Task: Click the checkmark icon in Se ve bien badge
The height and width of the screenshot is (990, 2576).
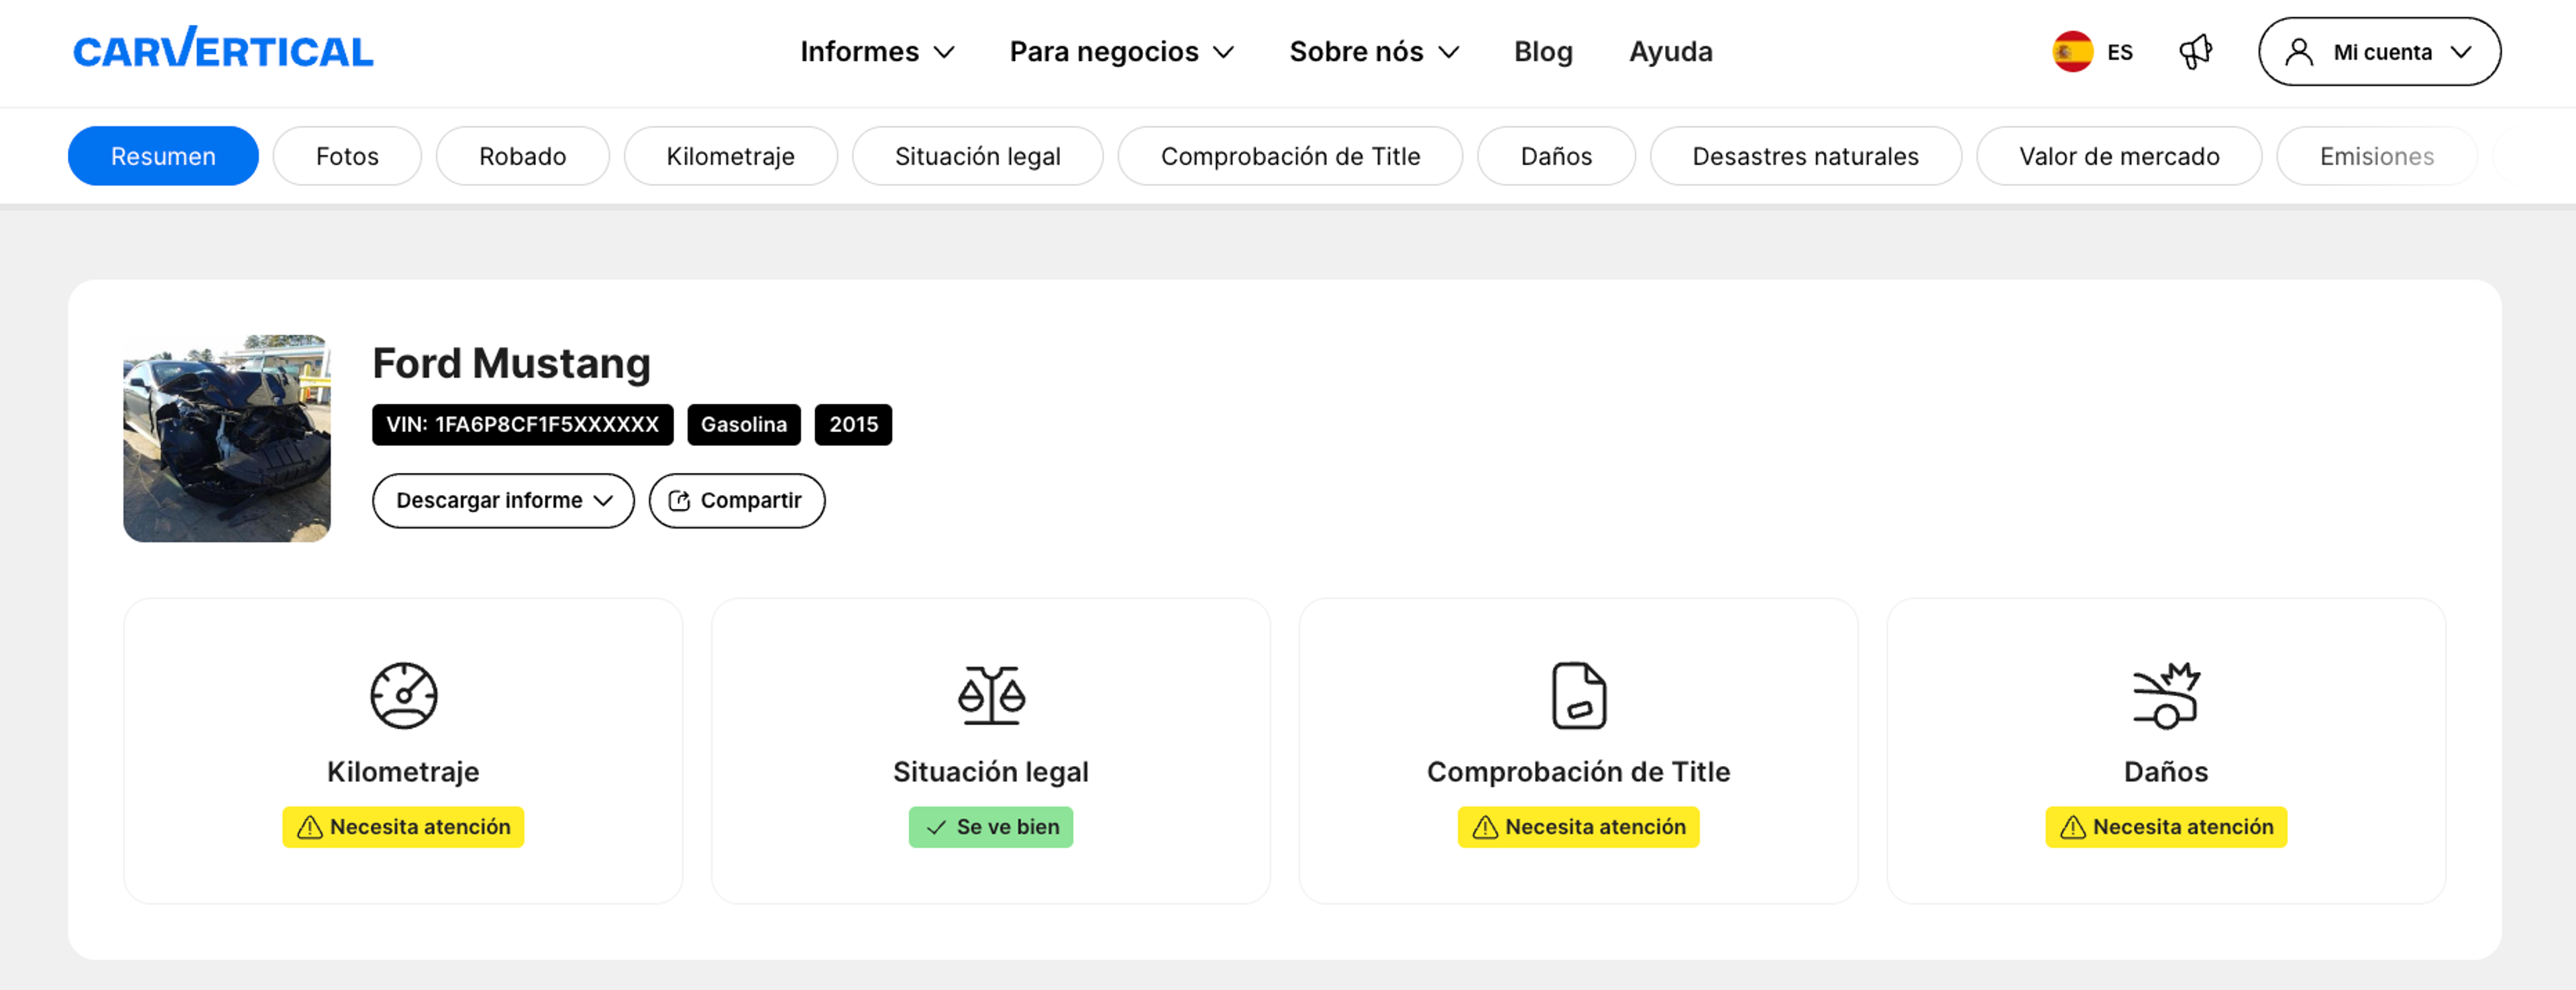Action: coord(936,827)
